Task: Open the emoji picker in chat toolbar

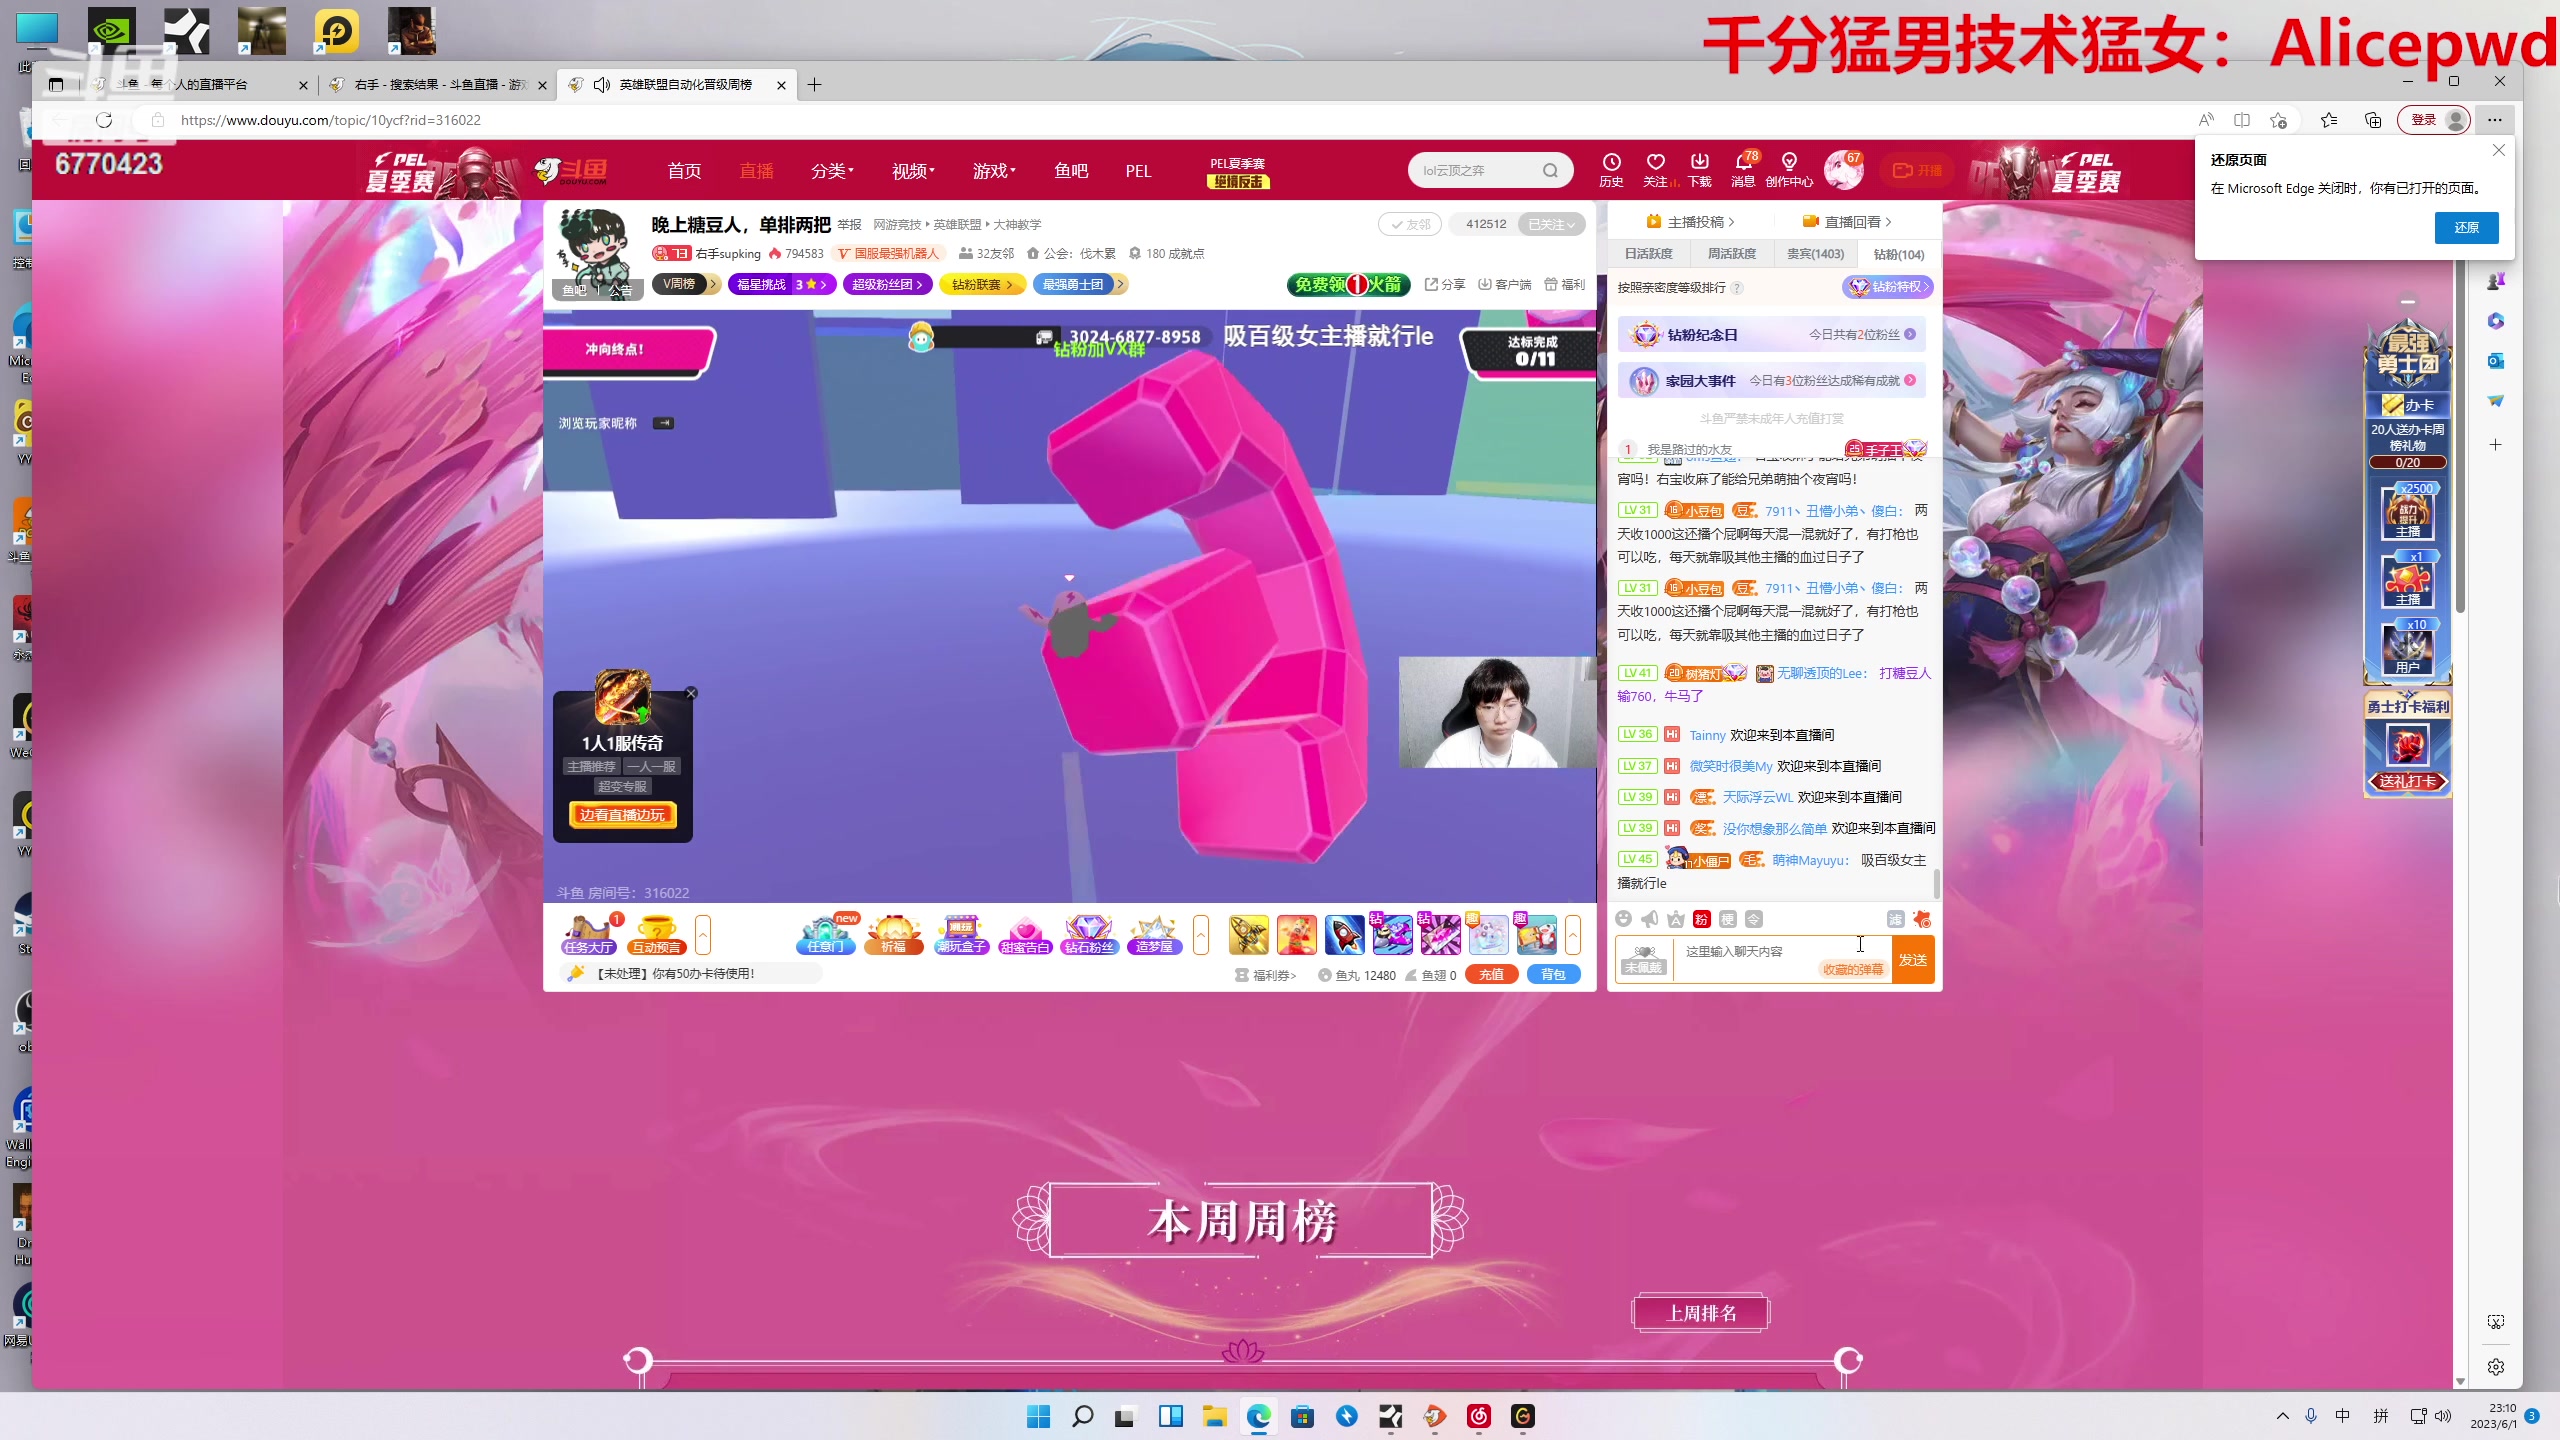Action: 1624,919
